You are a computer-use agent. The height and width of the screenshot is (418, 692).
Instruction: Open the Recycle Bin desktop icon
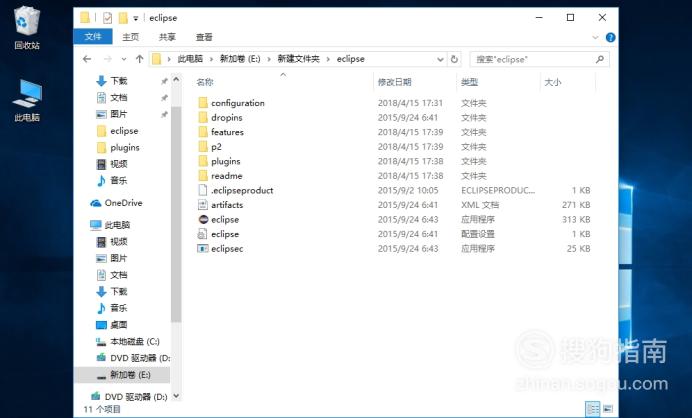tap(27, 27)
